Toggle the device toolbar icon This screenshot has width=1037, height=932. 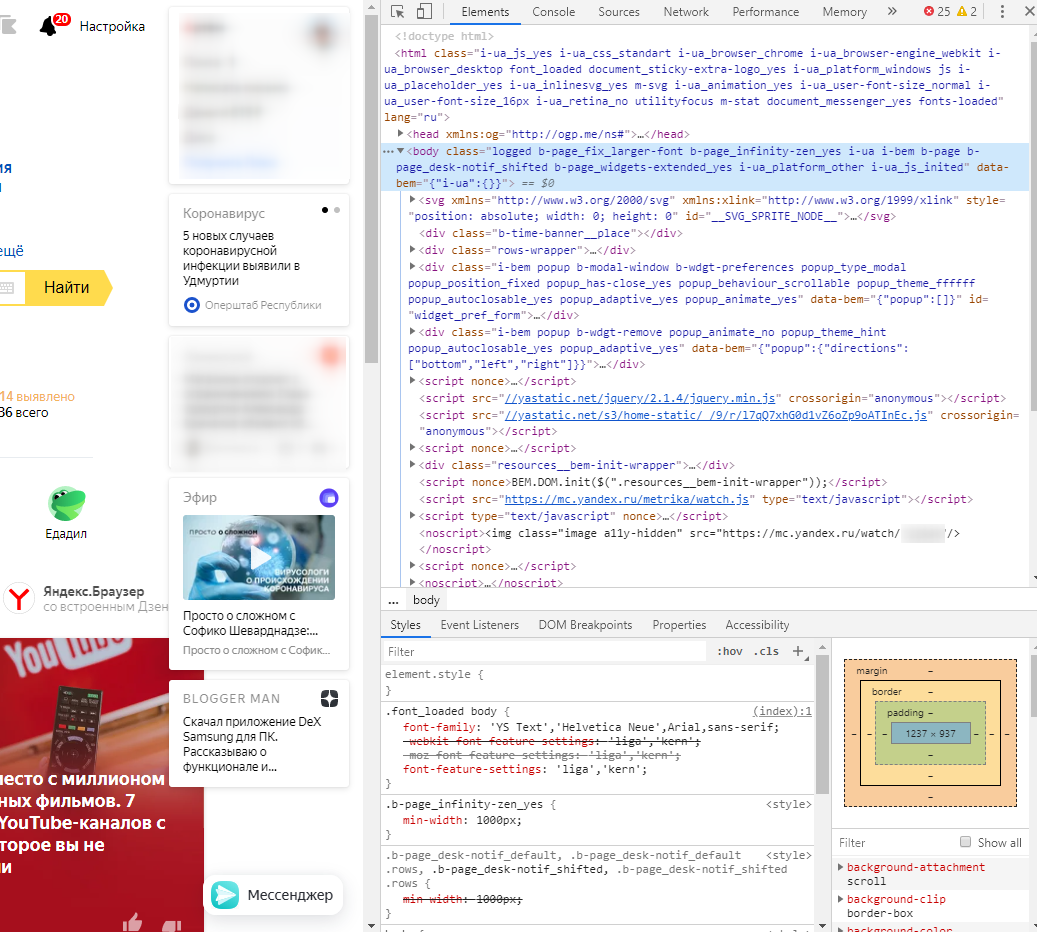coord(424,12)
